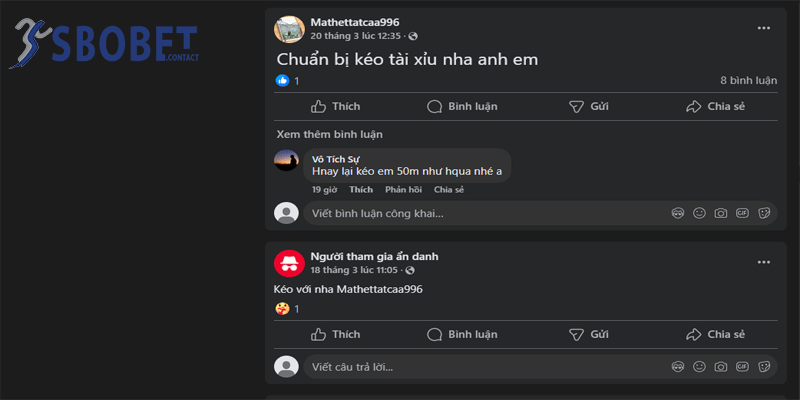Click the public comment input field

[x=480, y=213]
